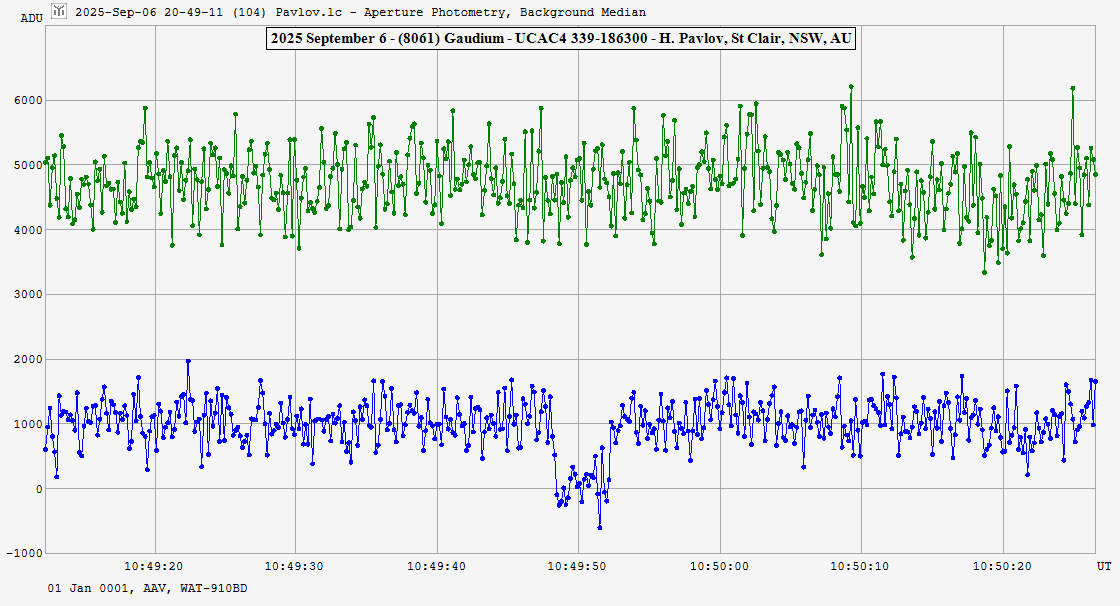Click the 10:49:50 time tick label

pos(577,566)
